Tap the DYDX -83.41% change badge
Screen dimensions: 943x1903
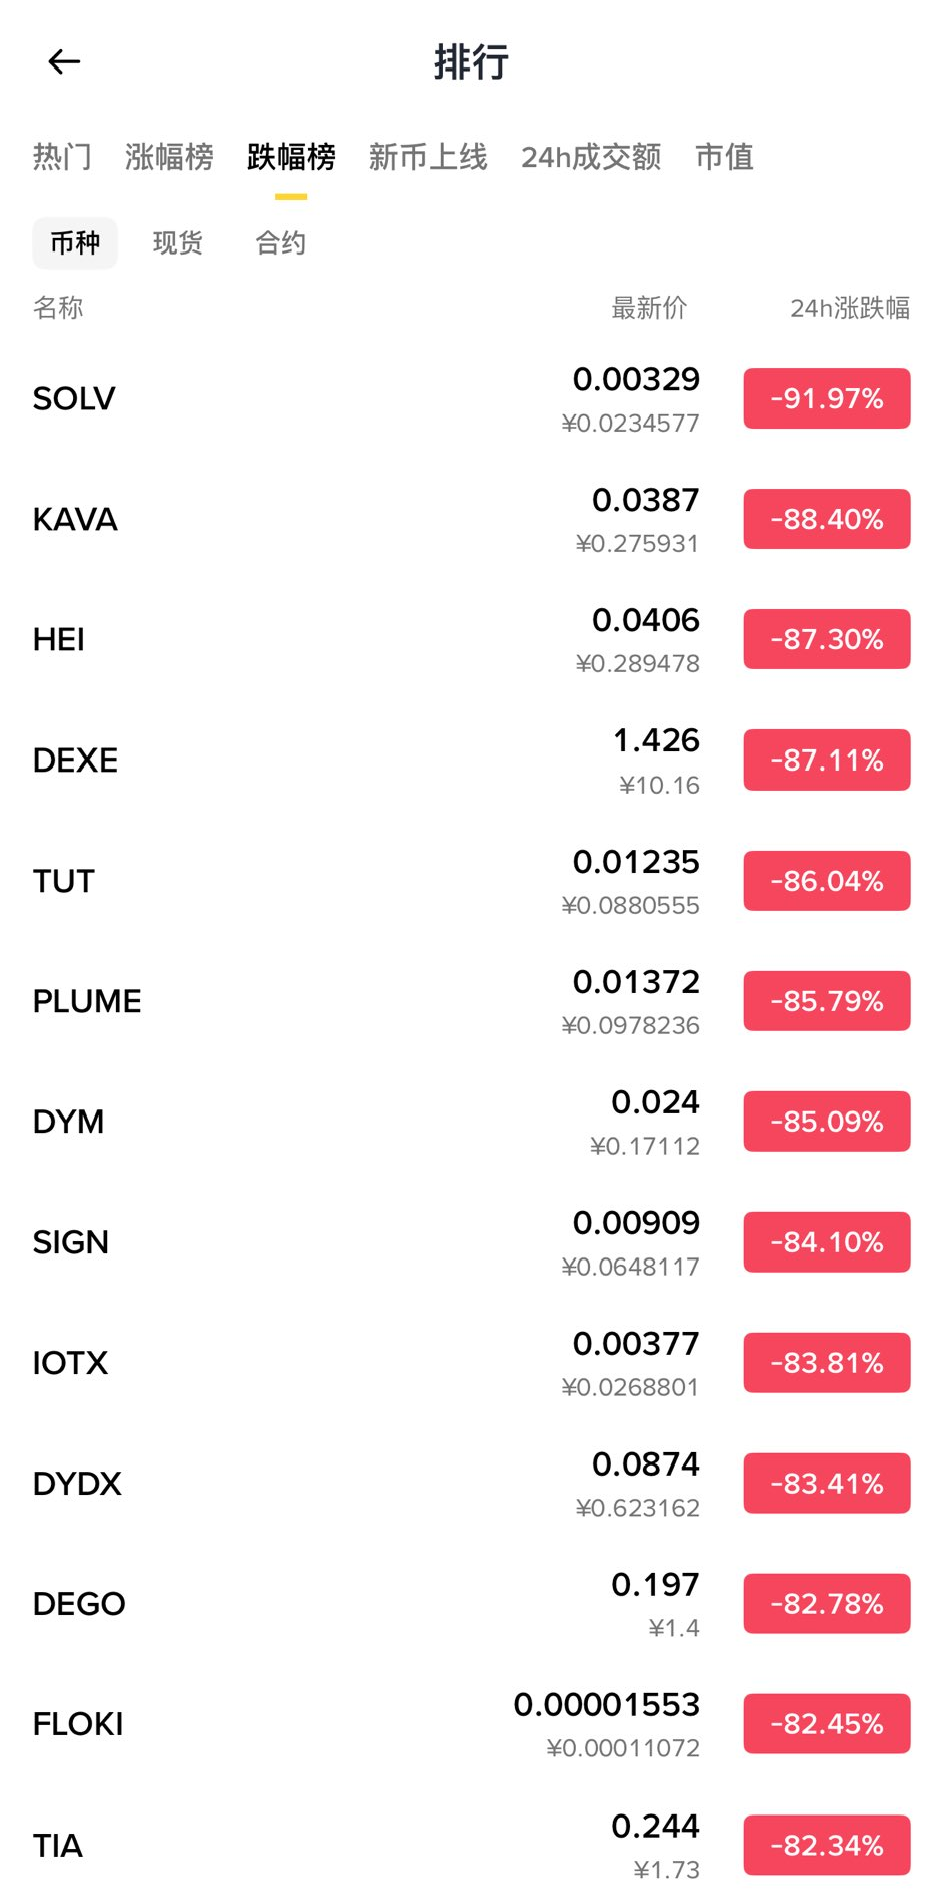coord(826,1483)
